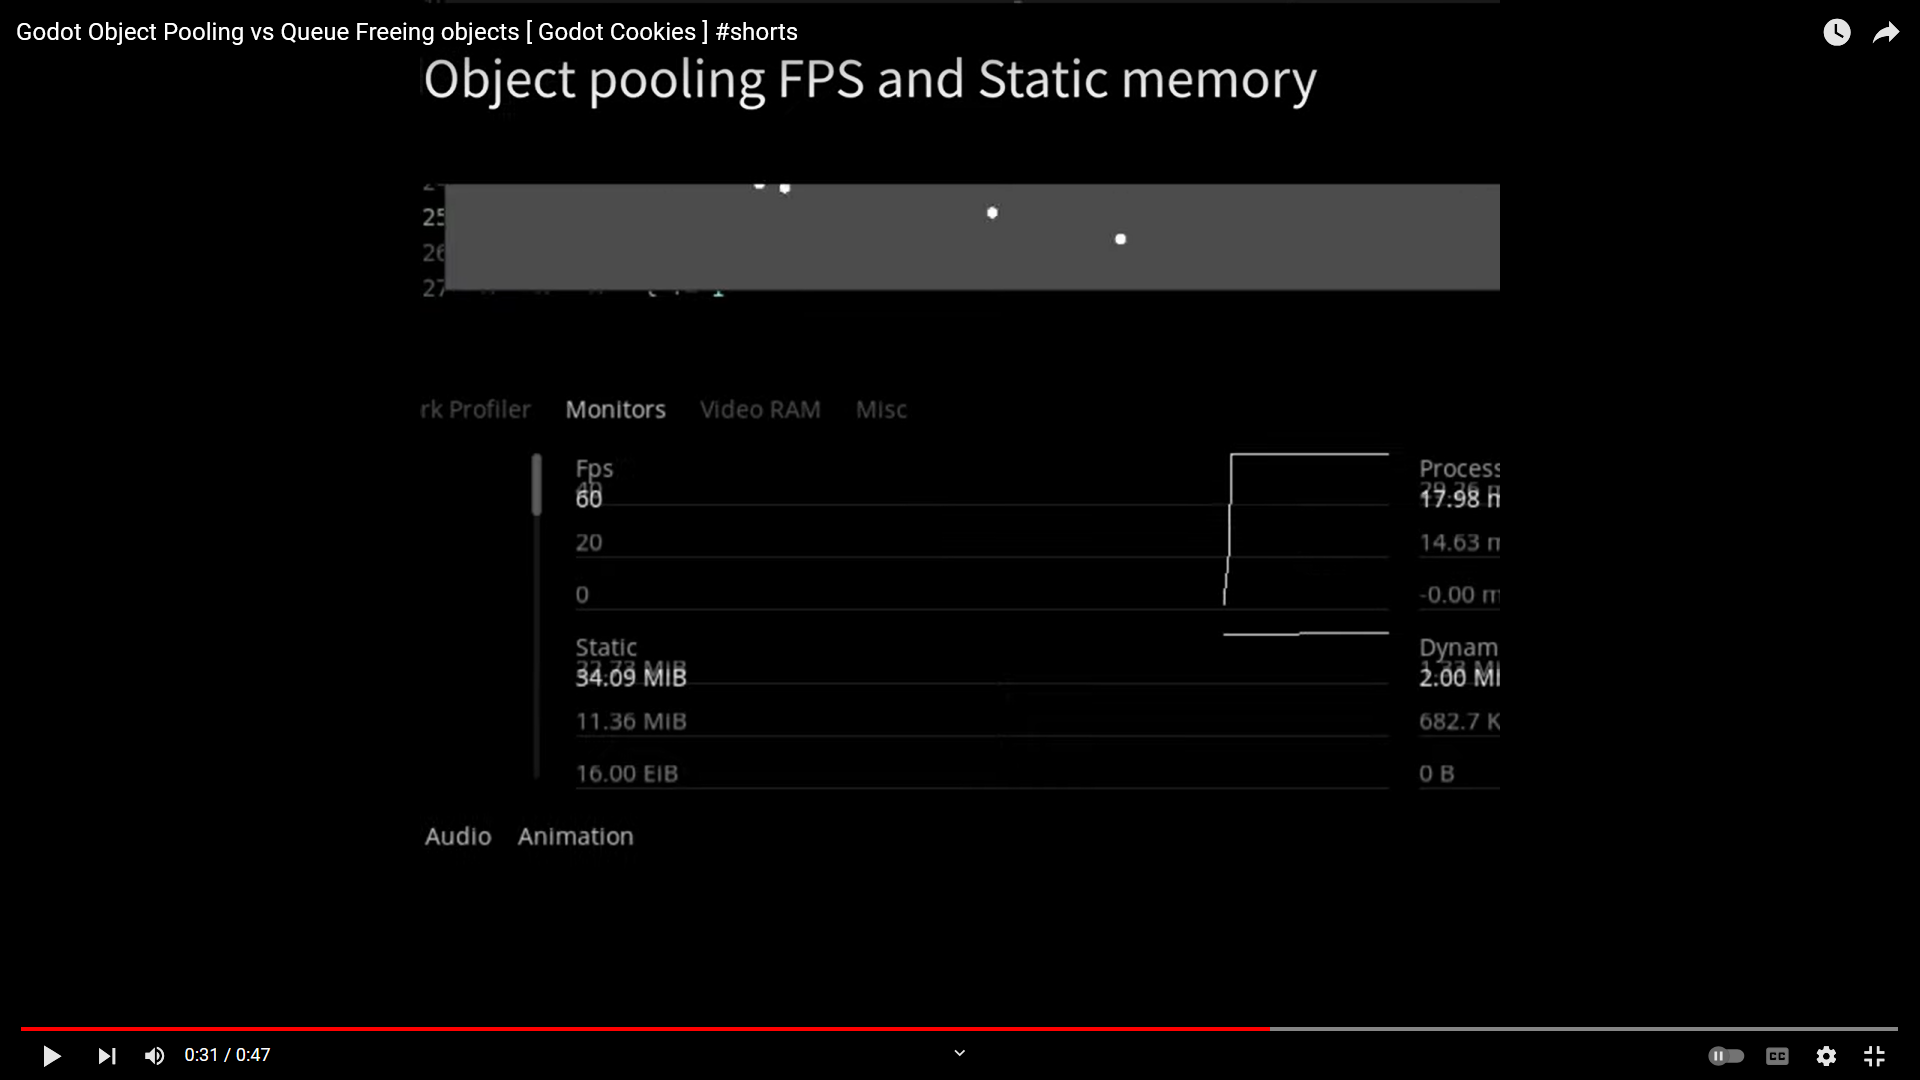Toggle the autoplay switch

click(1726, 1056)
